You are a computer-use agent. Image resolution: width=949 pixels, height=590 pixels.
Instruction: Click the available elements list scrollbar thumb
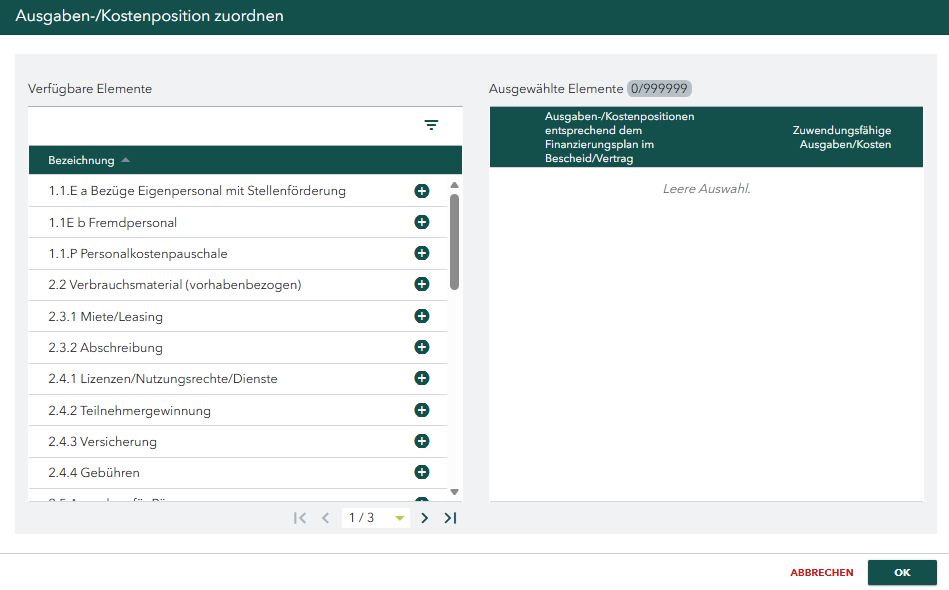click(x=455, y=241)
